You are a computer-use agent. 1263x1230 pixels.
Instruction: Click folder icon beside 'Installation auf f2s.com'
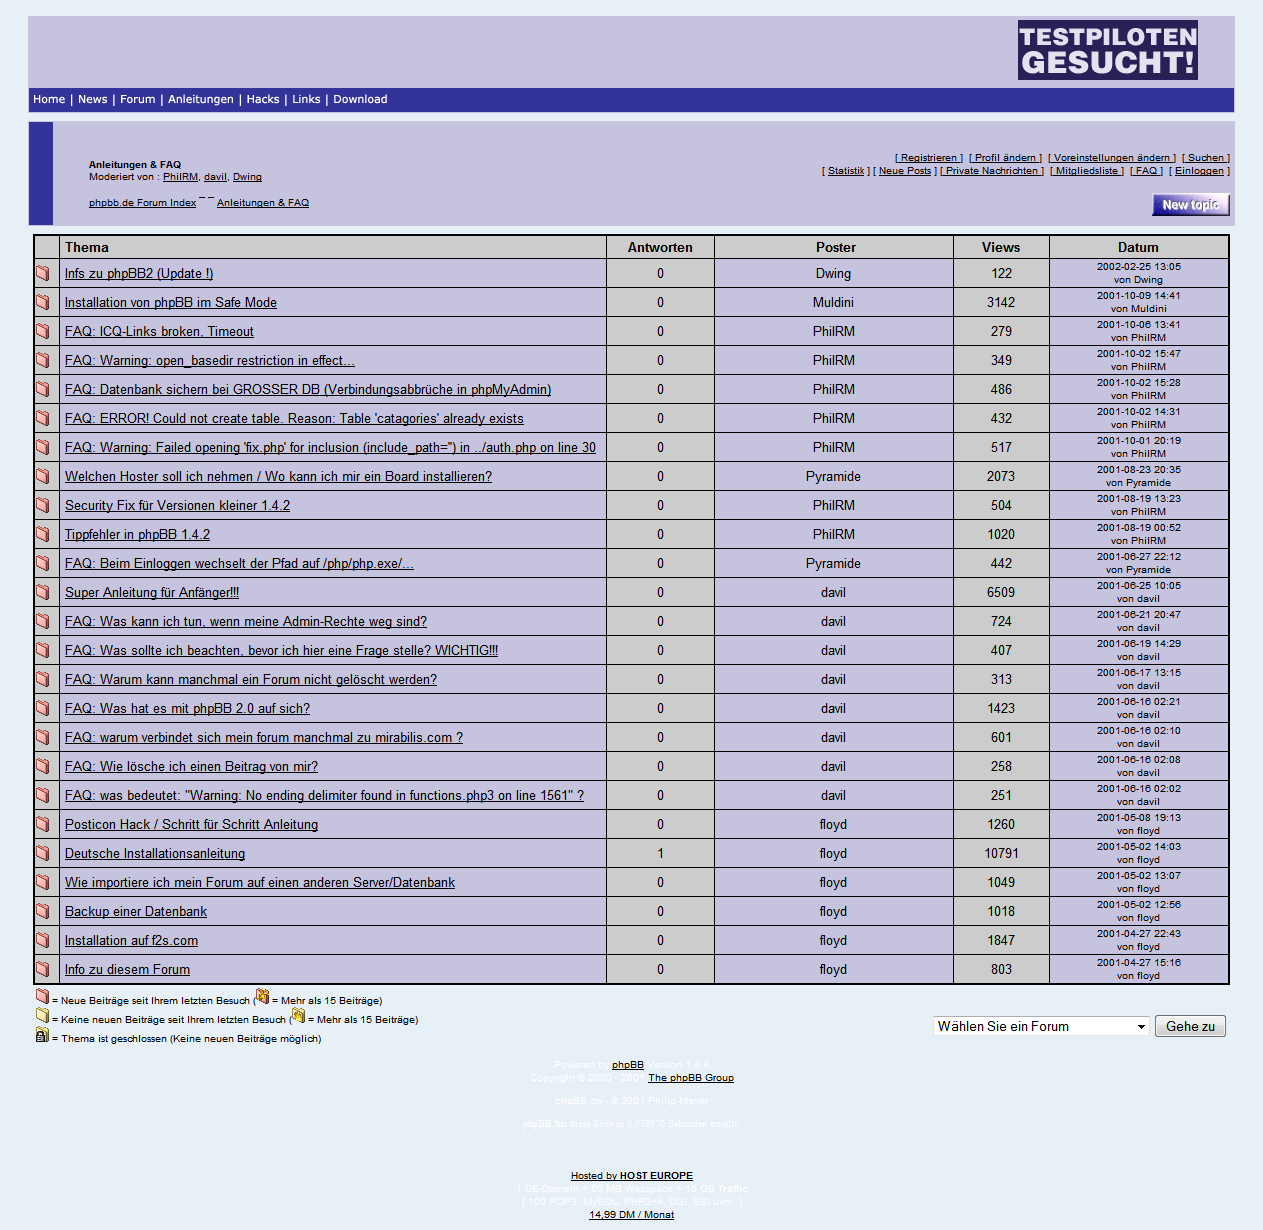(43, 940)
